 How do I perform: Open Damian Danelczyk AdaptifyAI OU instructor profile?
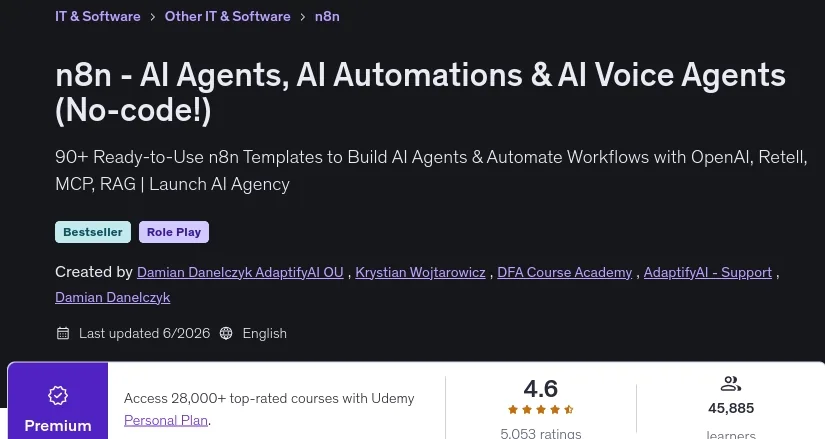[x=240, y=272]
